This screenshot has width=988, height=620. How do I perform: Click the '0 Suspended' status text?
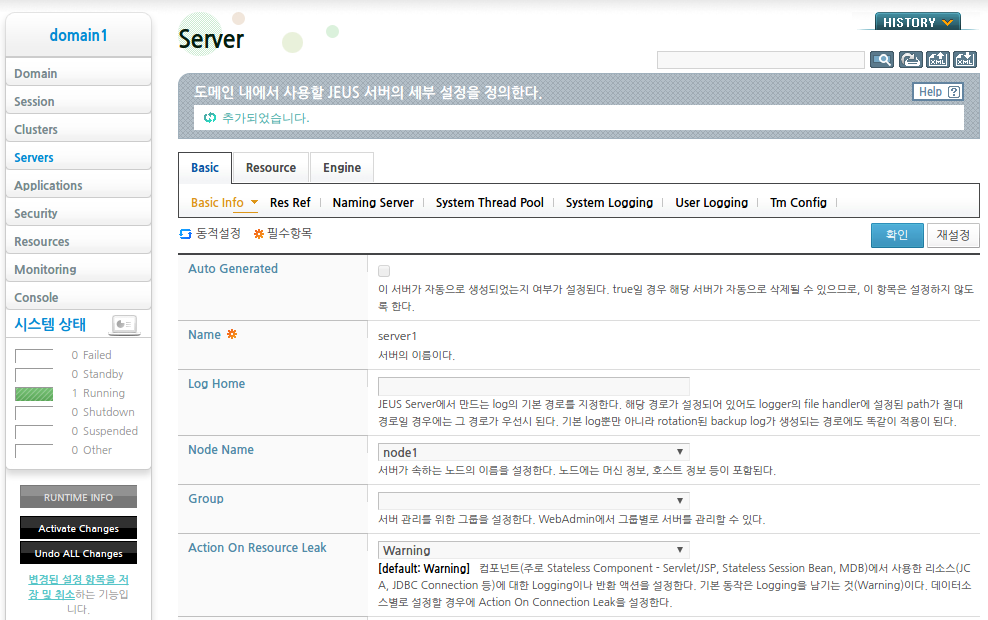[105, 431]
